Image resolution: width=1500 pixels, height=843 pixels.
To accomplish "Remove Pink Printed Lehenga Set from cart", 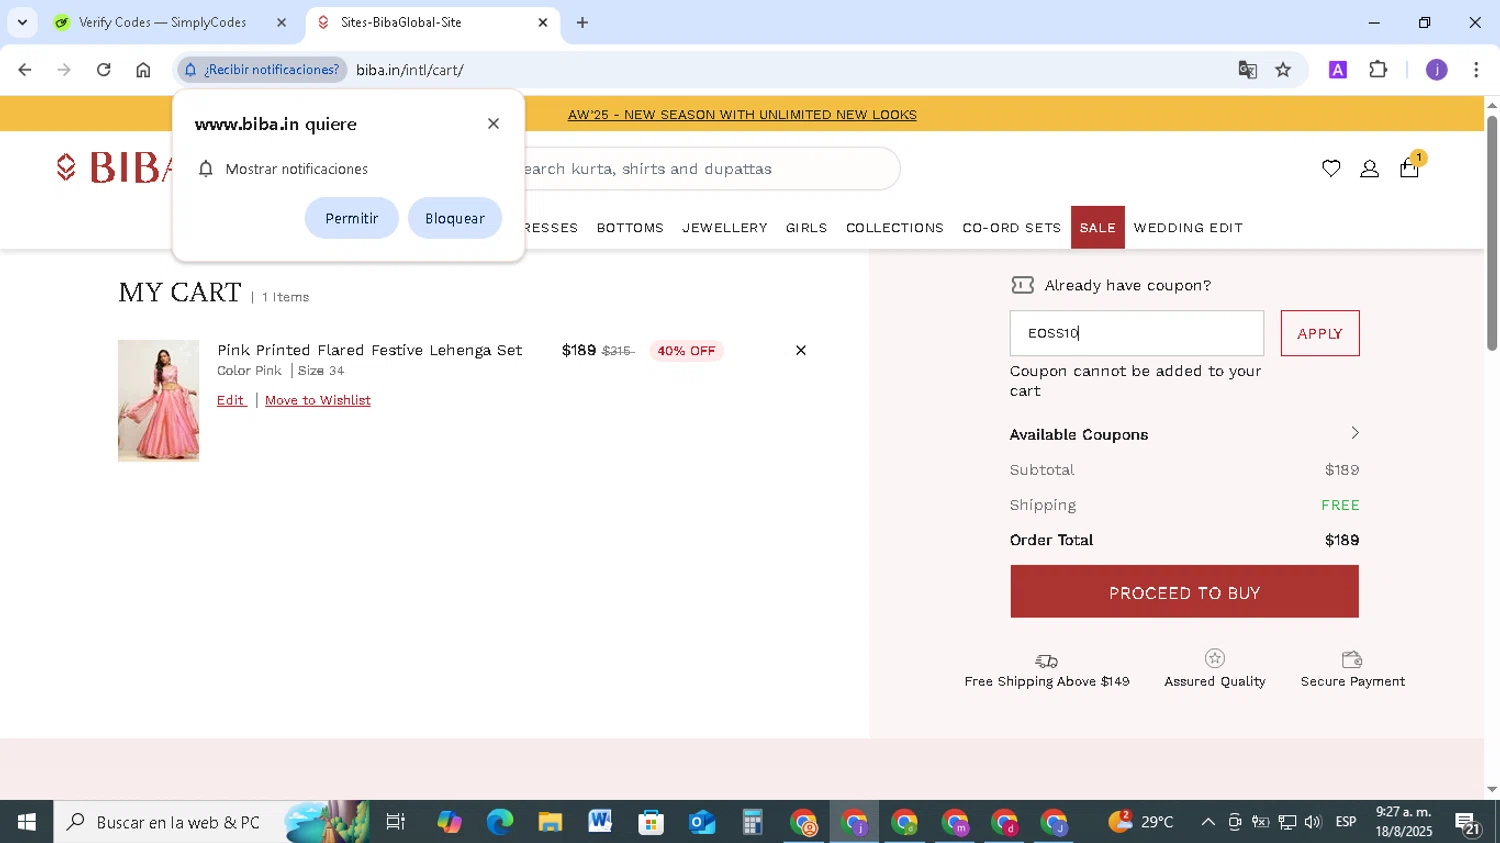I will click(x=801, y=350).
